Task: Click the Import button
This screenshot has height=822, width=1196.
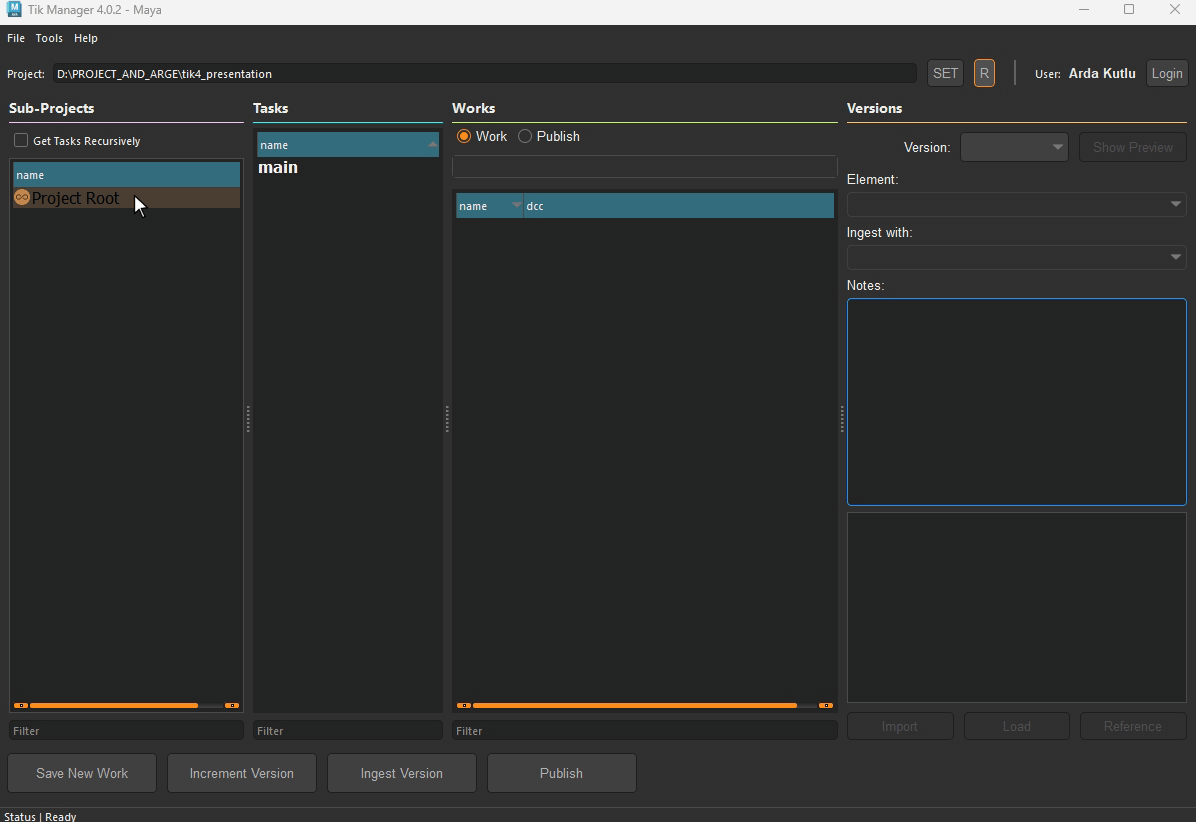Action: pyautogui.click(x=900, y=727)
